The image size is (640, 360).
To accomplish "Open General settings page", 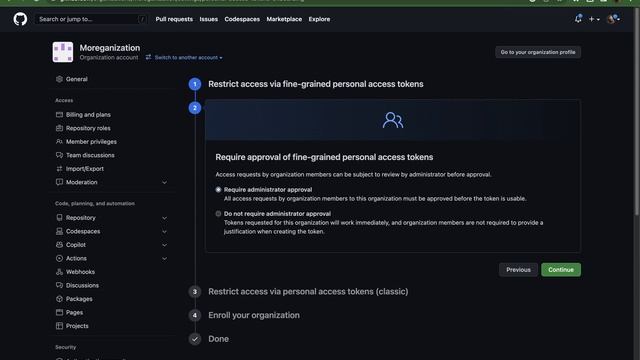I will click(x=77, y=79).
